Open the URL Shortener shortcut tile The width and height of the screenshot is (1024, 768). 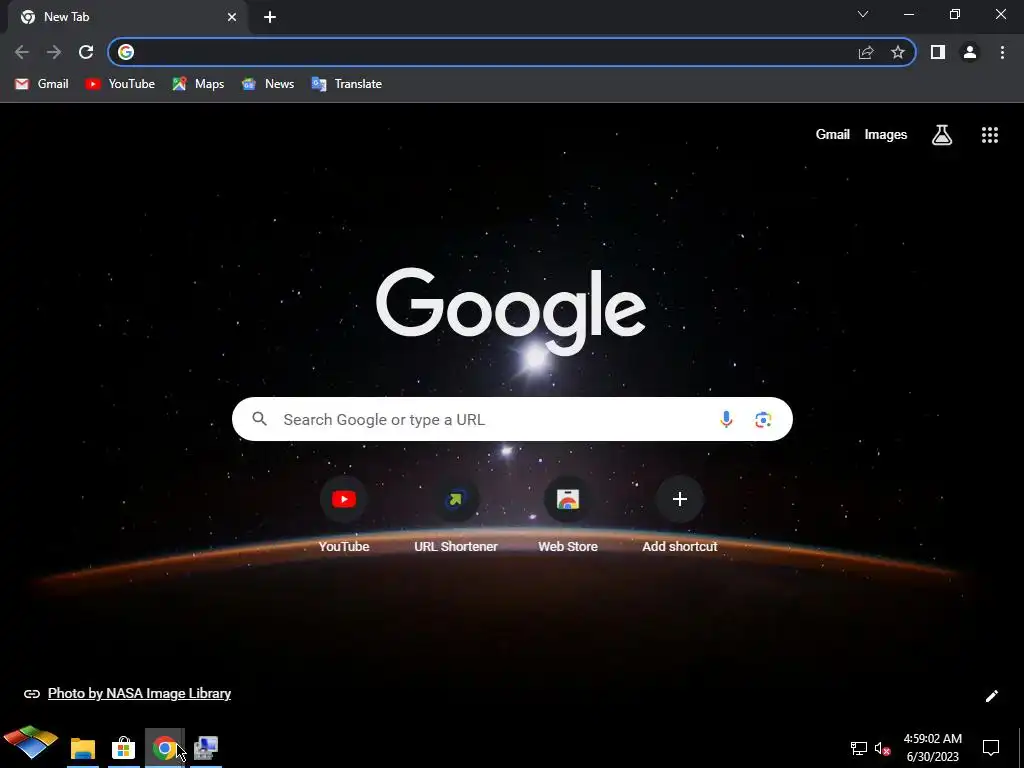pos(456,516)
